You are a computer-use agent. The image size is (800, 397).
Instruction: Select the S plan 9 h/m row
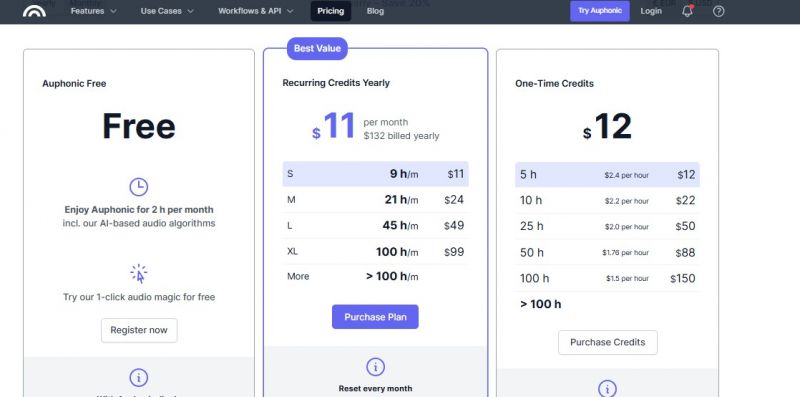[x=376, y=174]
